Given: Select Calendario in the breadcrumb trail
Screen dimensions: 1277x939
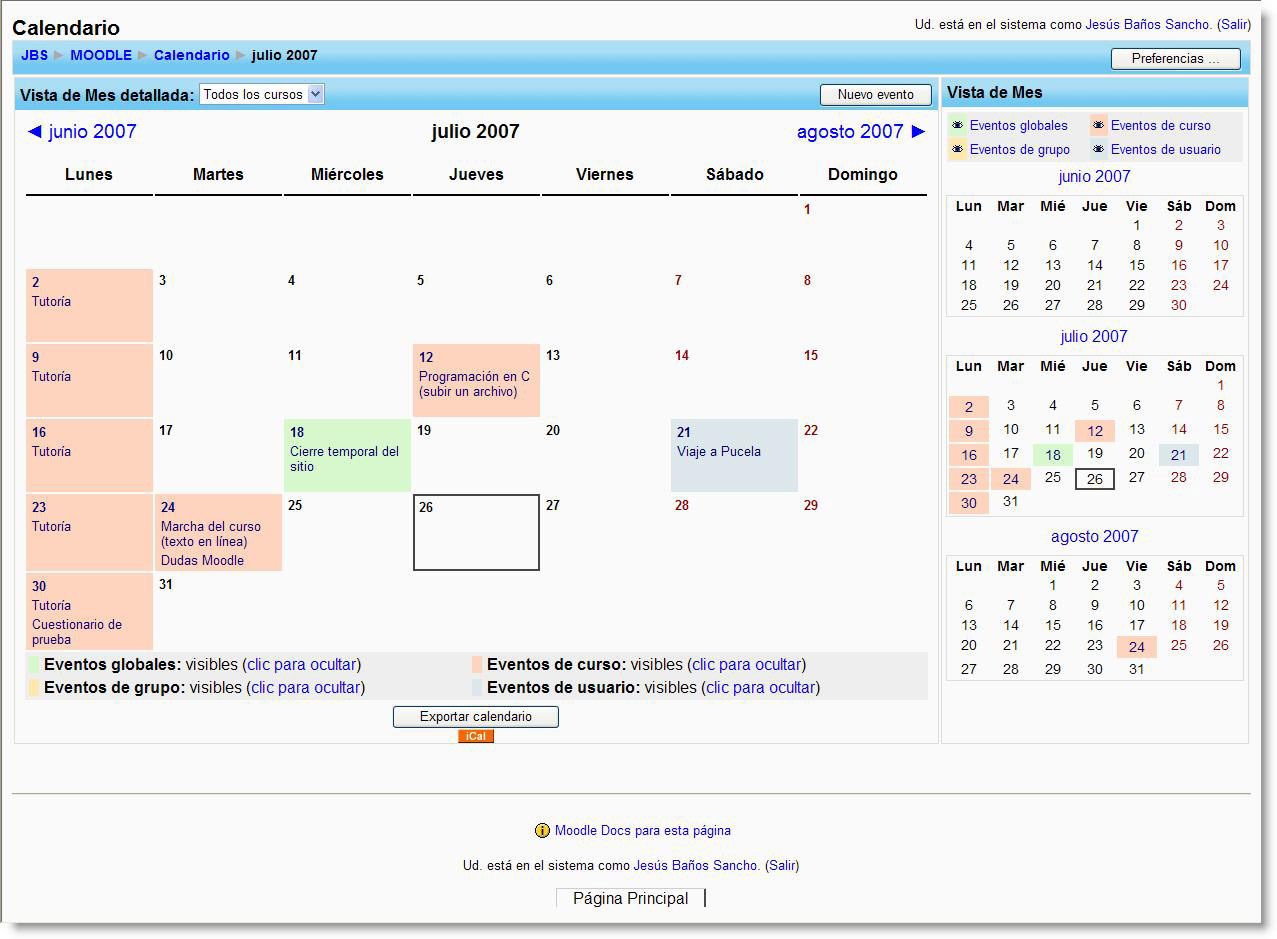Looking at the screenshot, I should click(x=192, y=55).
